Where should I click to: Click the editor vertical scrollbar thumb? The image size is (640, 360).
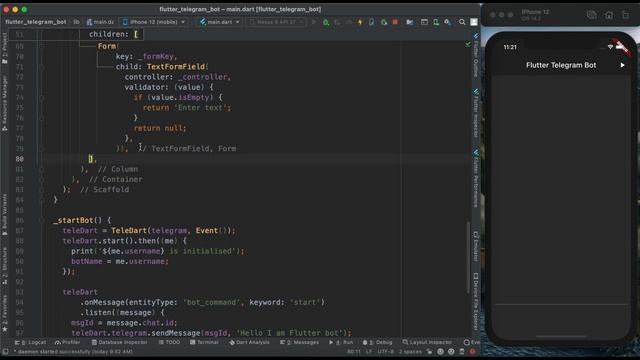tap(468, 257)
